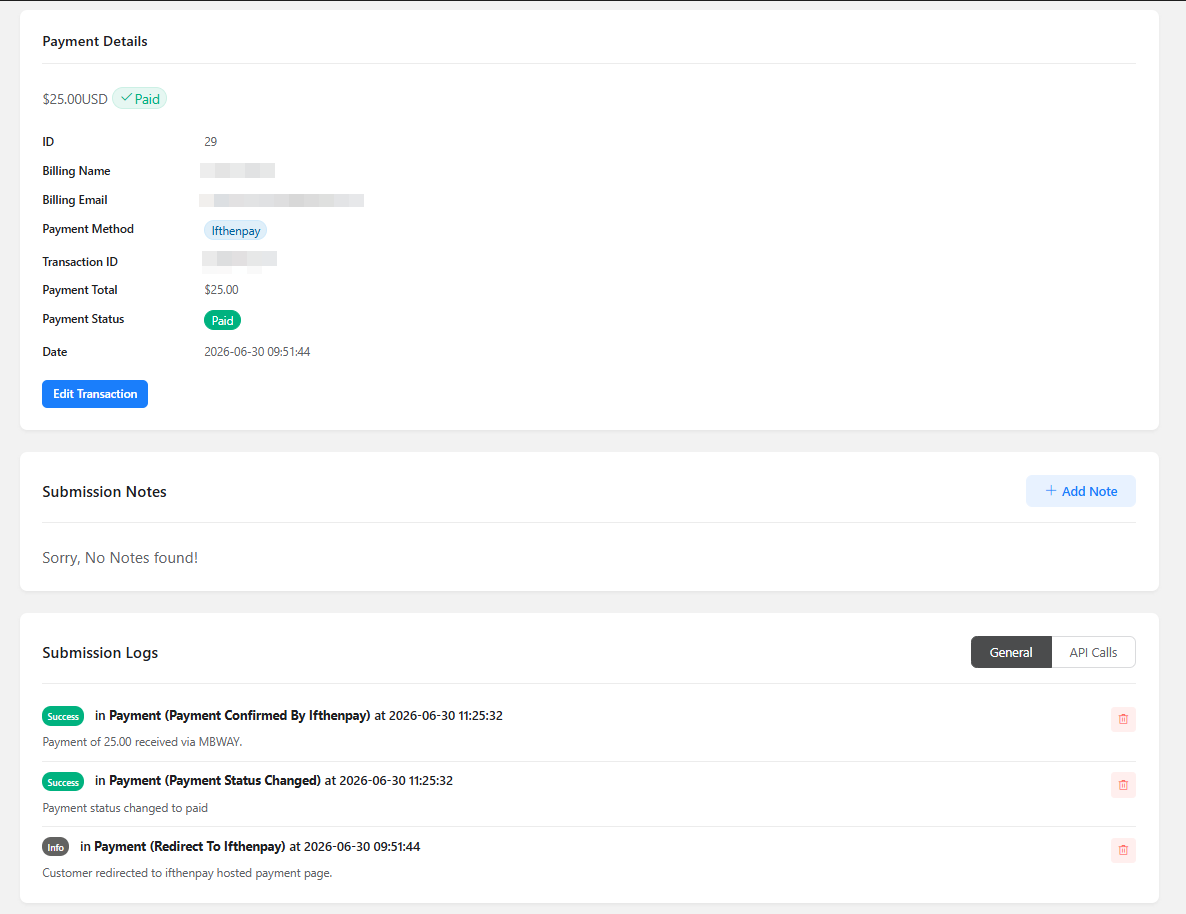Click the Ifthenpay payment method badge

[235, 231]
